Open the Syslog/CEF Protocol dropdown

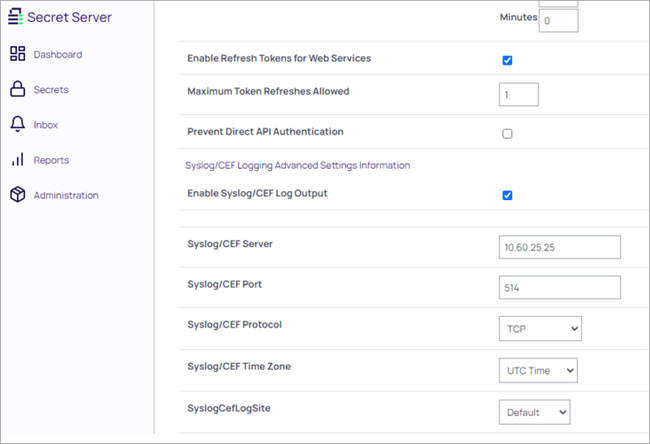(539, 327)
